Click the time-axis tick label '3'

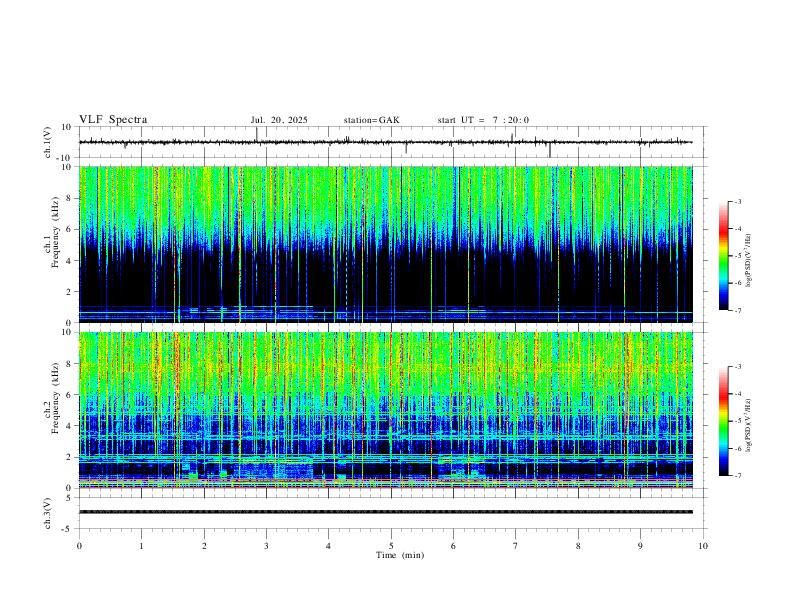266,546
